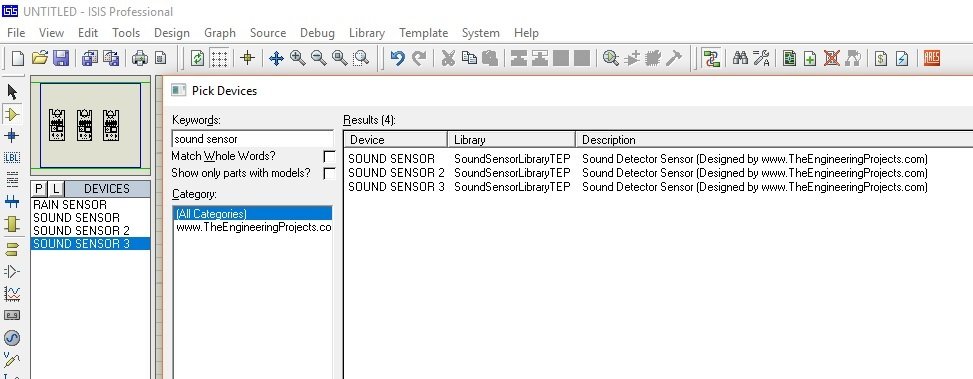
Task: Choose the Buses mode tool
Action: pos(12,202)
